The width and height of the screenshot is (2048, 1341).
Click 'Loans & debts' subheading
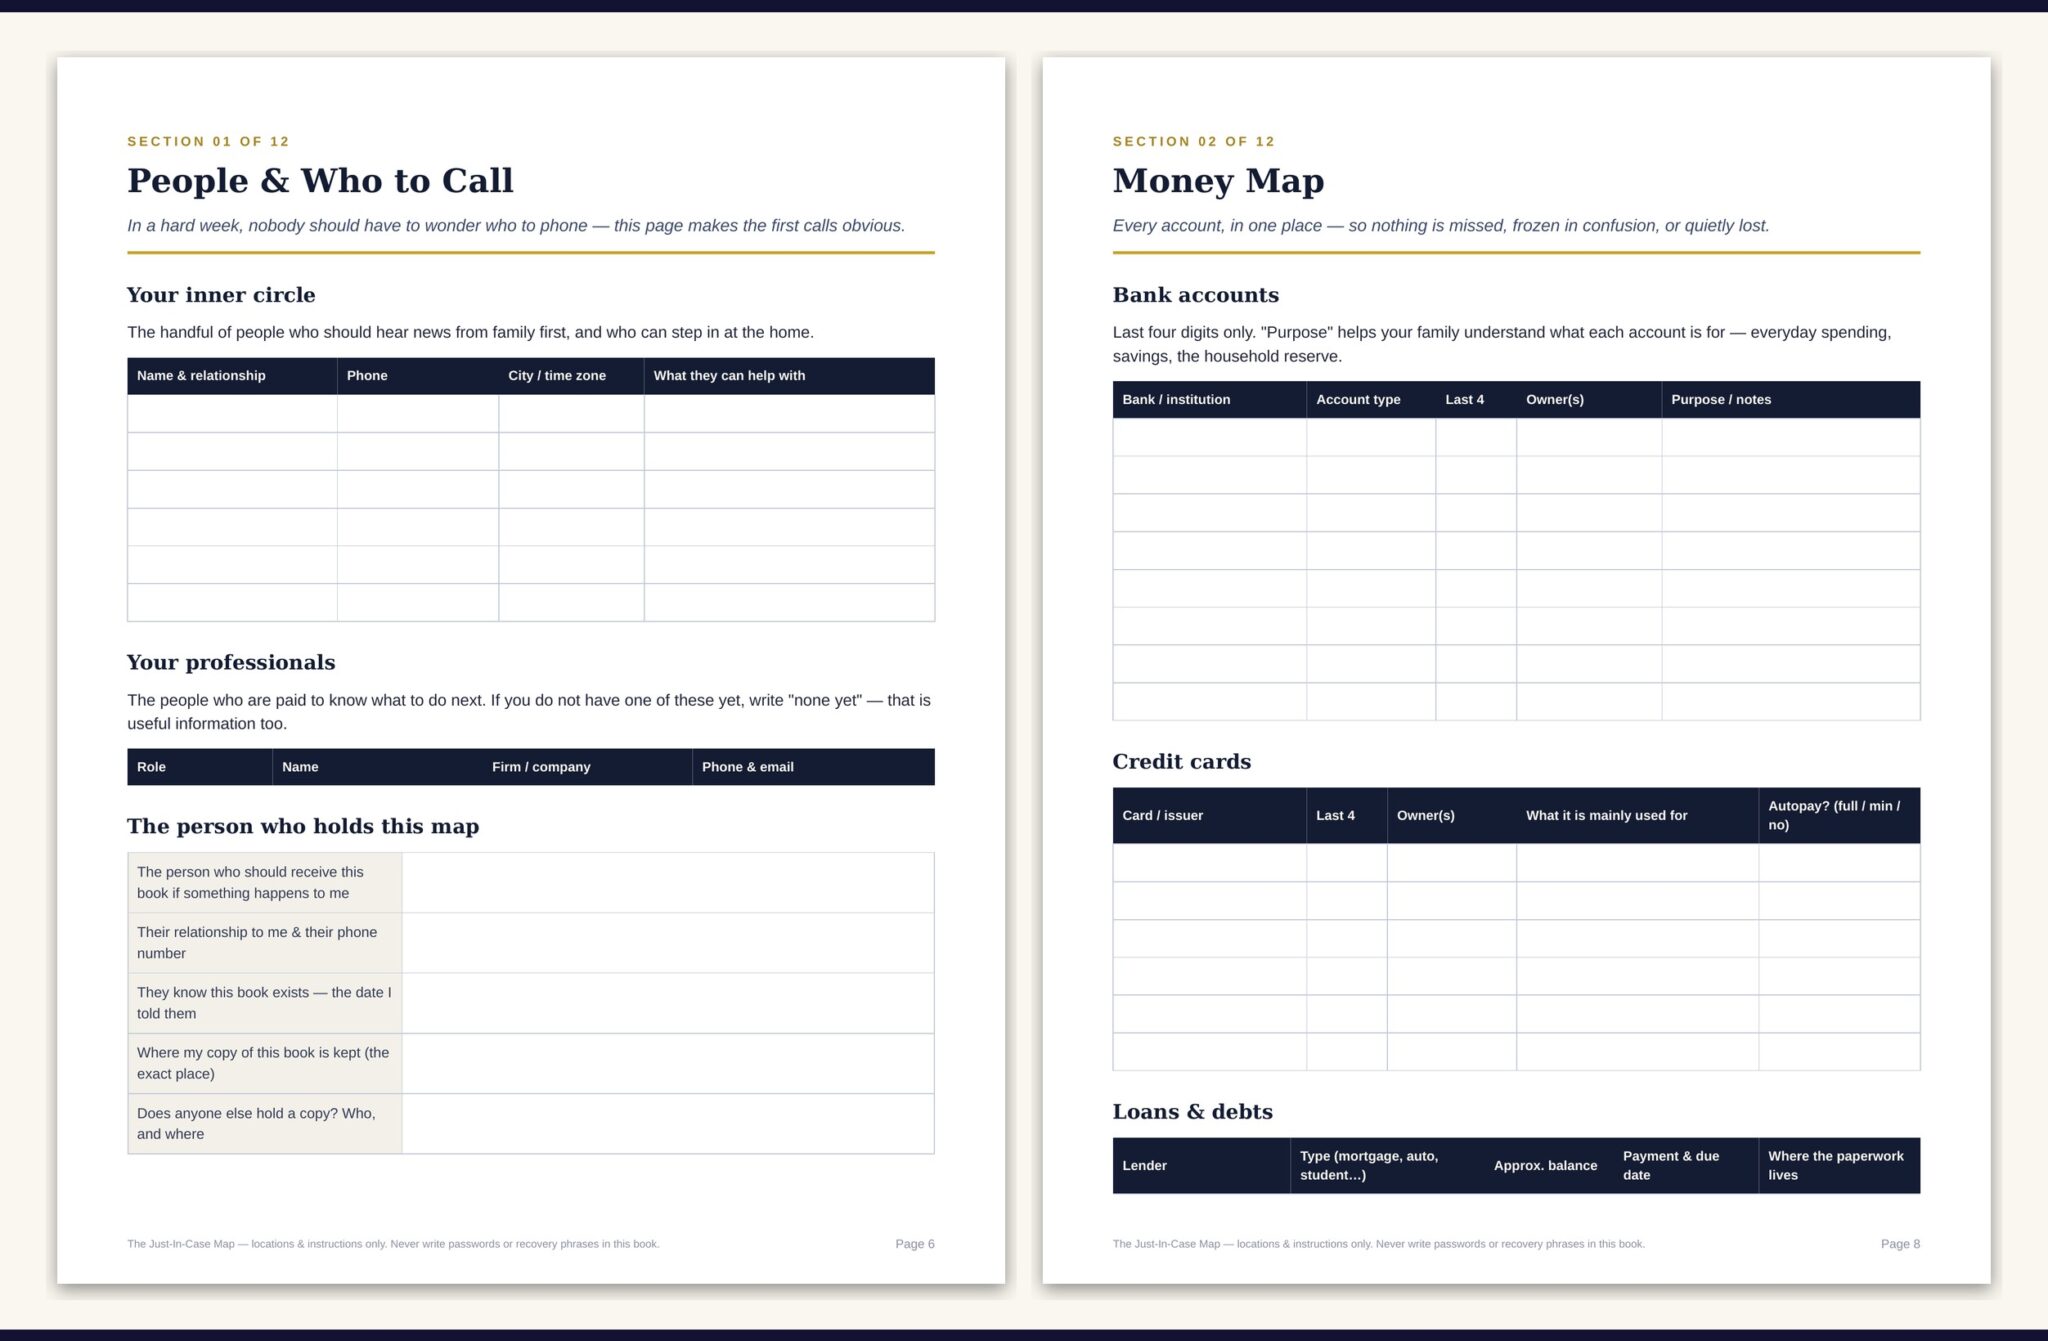tap(1193, 1112)
